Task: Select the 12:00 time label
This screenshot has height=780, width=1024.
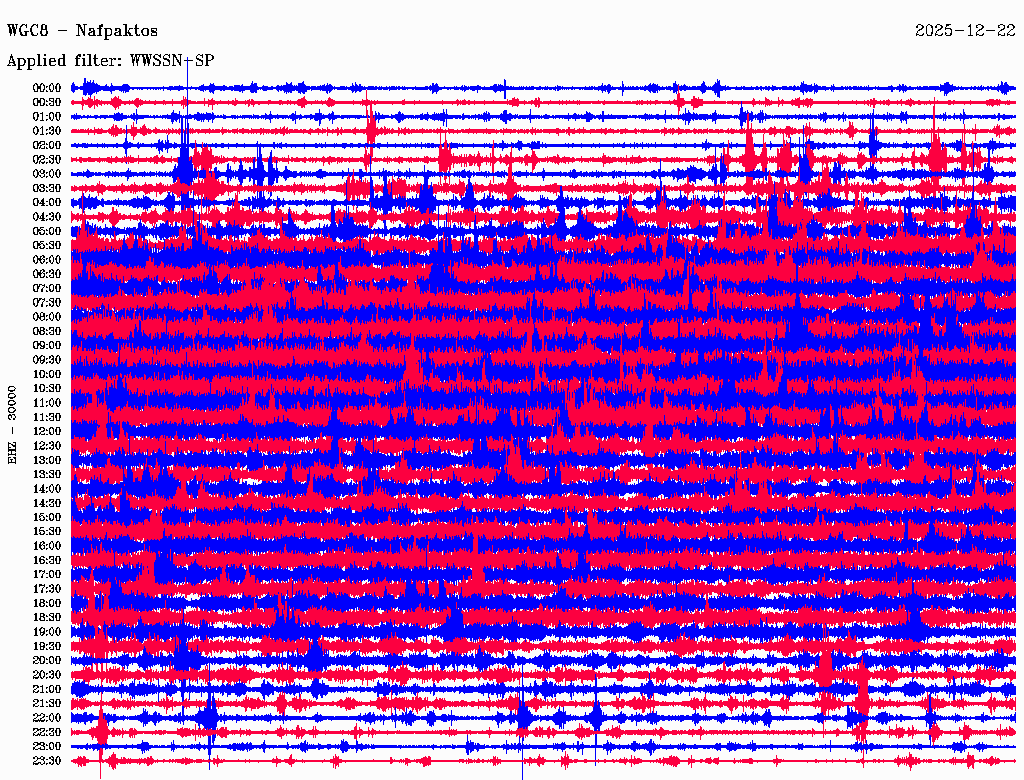Action: click(x=47, y=432)
